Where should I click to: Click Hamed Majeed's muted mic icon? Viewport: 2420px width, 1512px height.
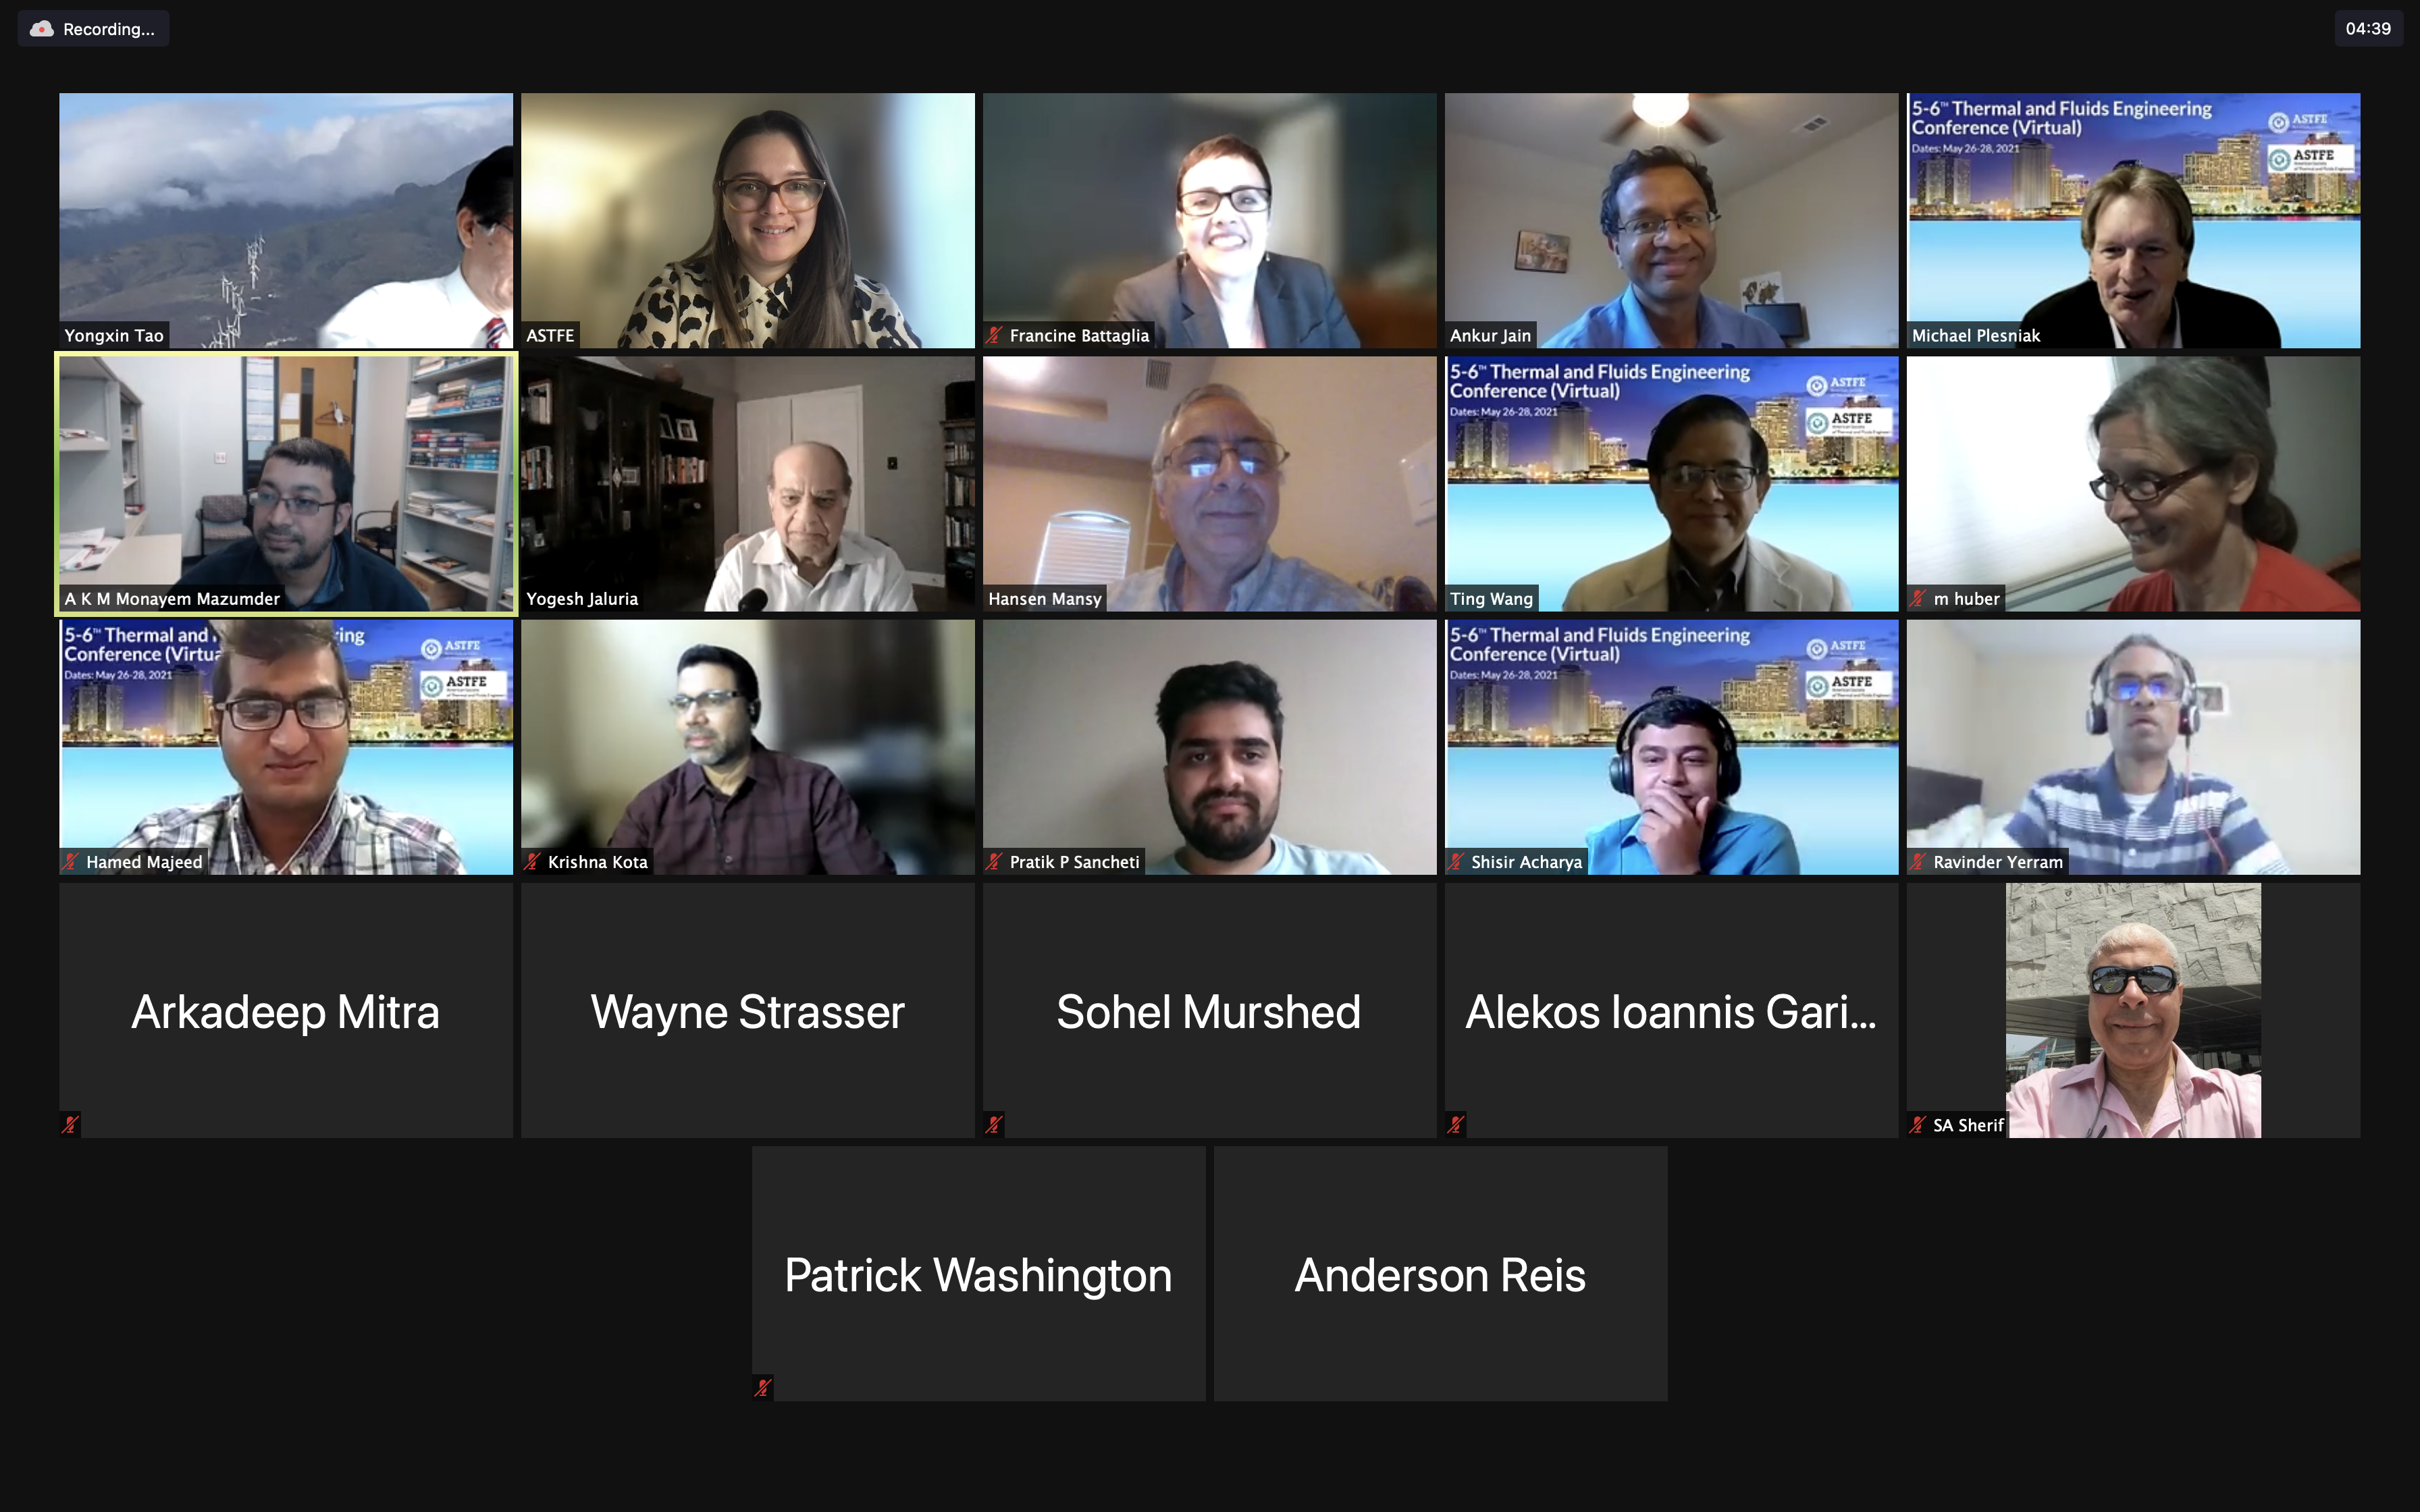pos(70,862)
